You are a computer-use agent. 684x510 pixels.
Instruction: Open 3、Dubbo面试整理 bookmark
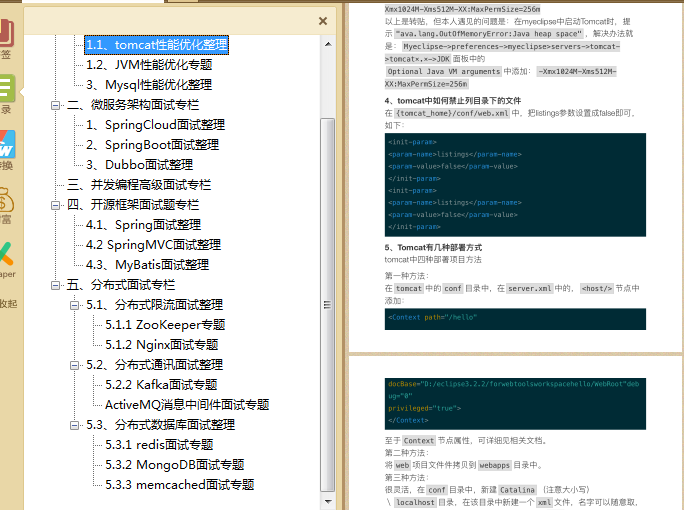click(140, 165)
